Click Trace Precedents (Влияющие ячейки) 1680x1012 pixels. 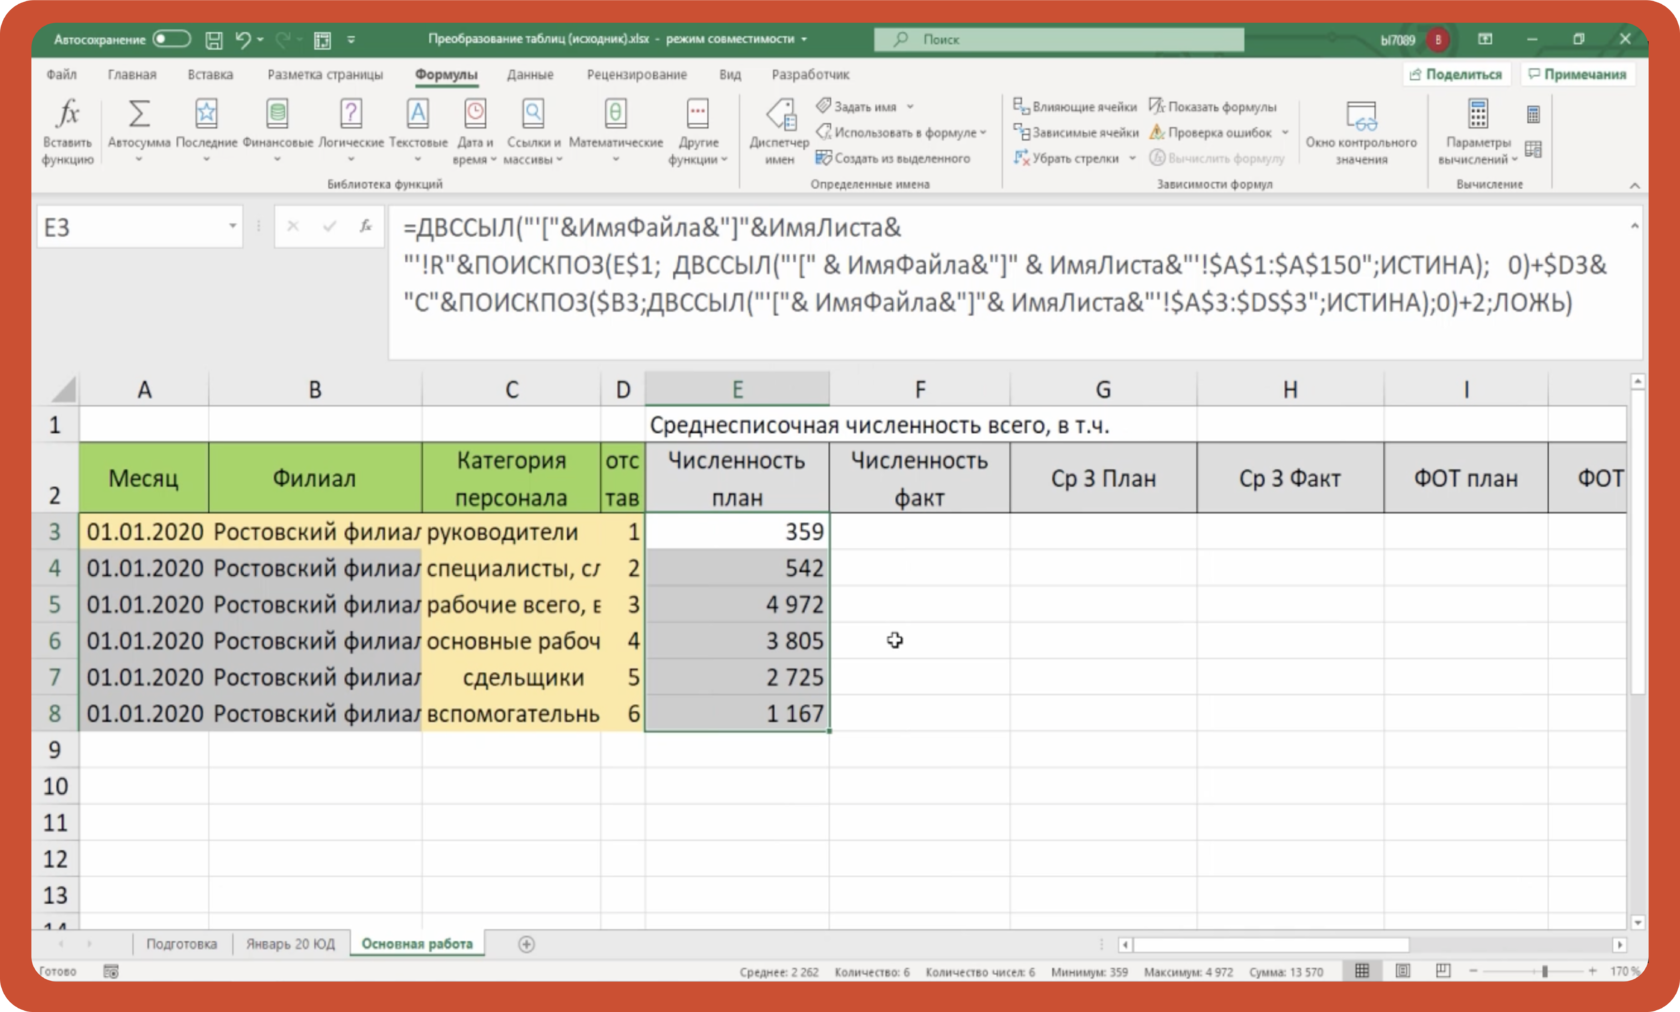coord(1075,106)
